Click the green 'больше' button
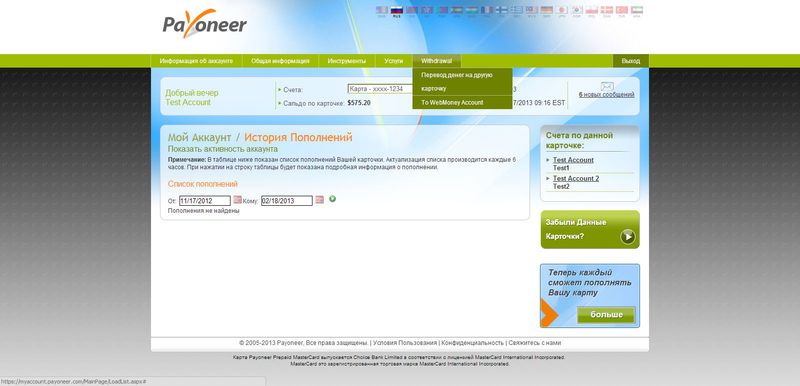This screenshot has height=386, width=800. (x=606, y=315)
